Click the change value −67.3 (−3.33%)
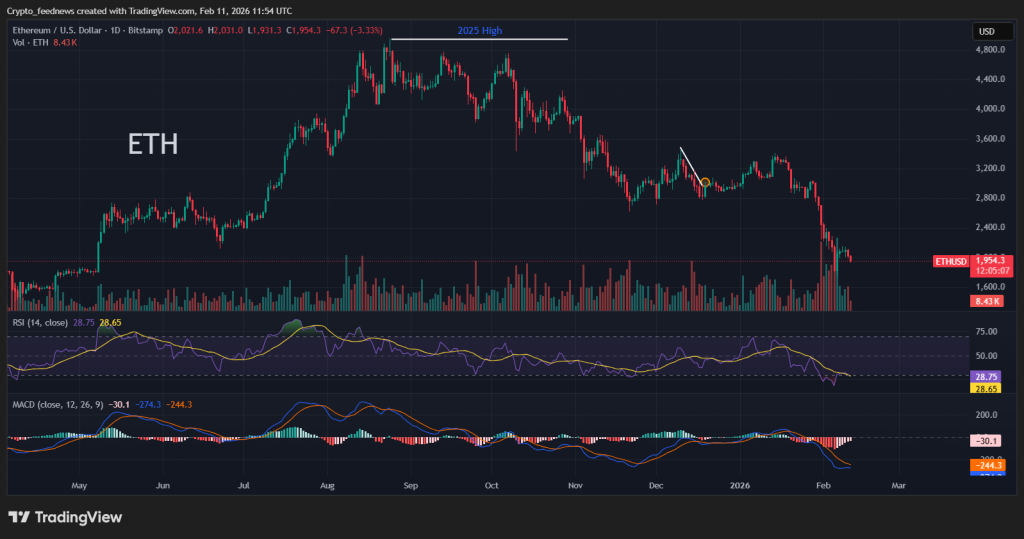The height and width of the screenshot is (539, 1024). click(x=355, y=31)
